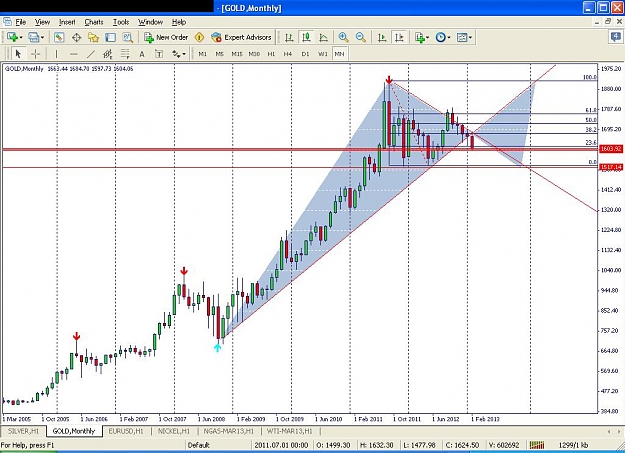Open the File menu

coord(20,22)
